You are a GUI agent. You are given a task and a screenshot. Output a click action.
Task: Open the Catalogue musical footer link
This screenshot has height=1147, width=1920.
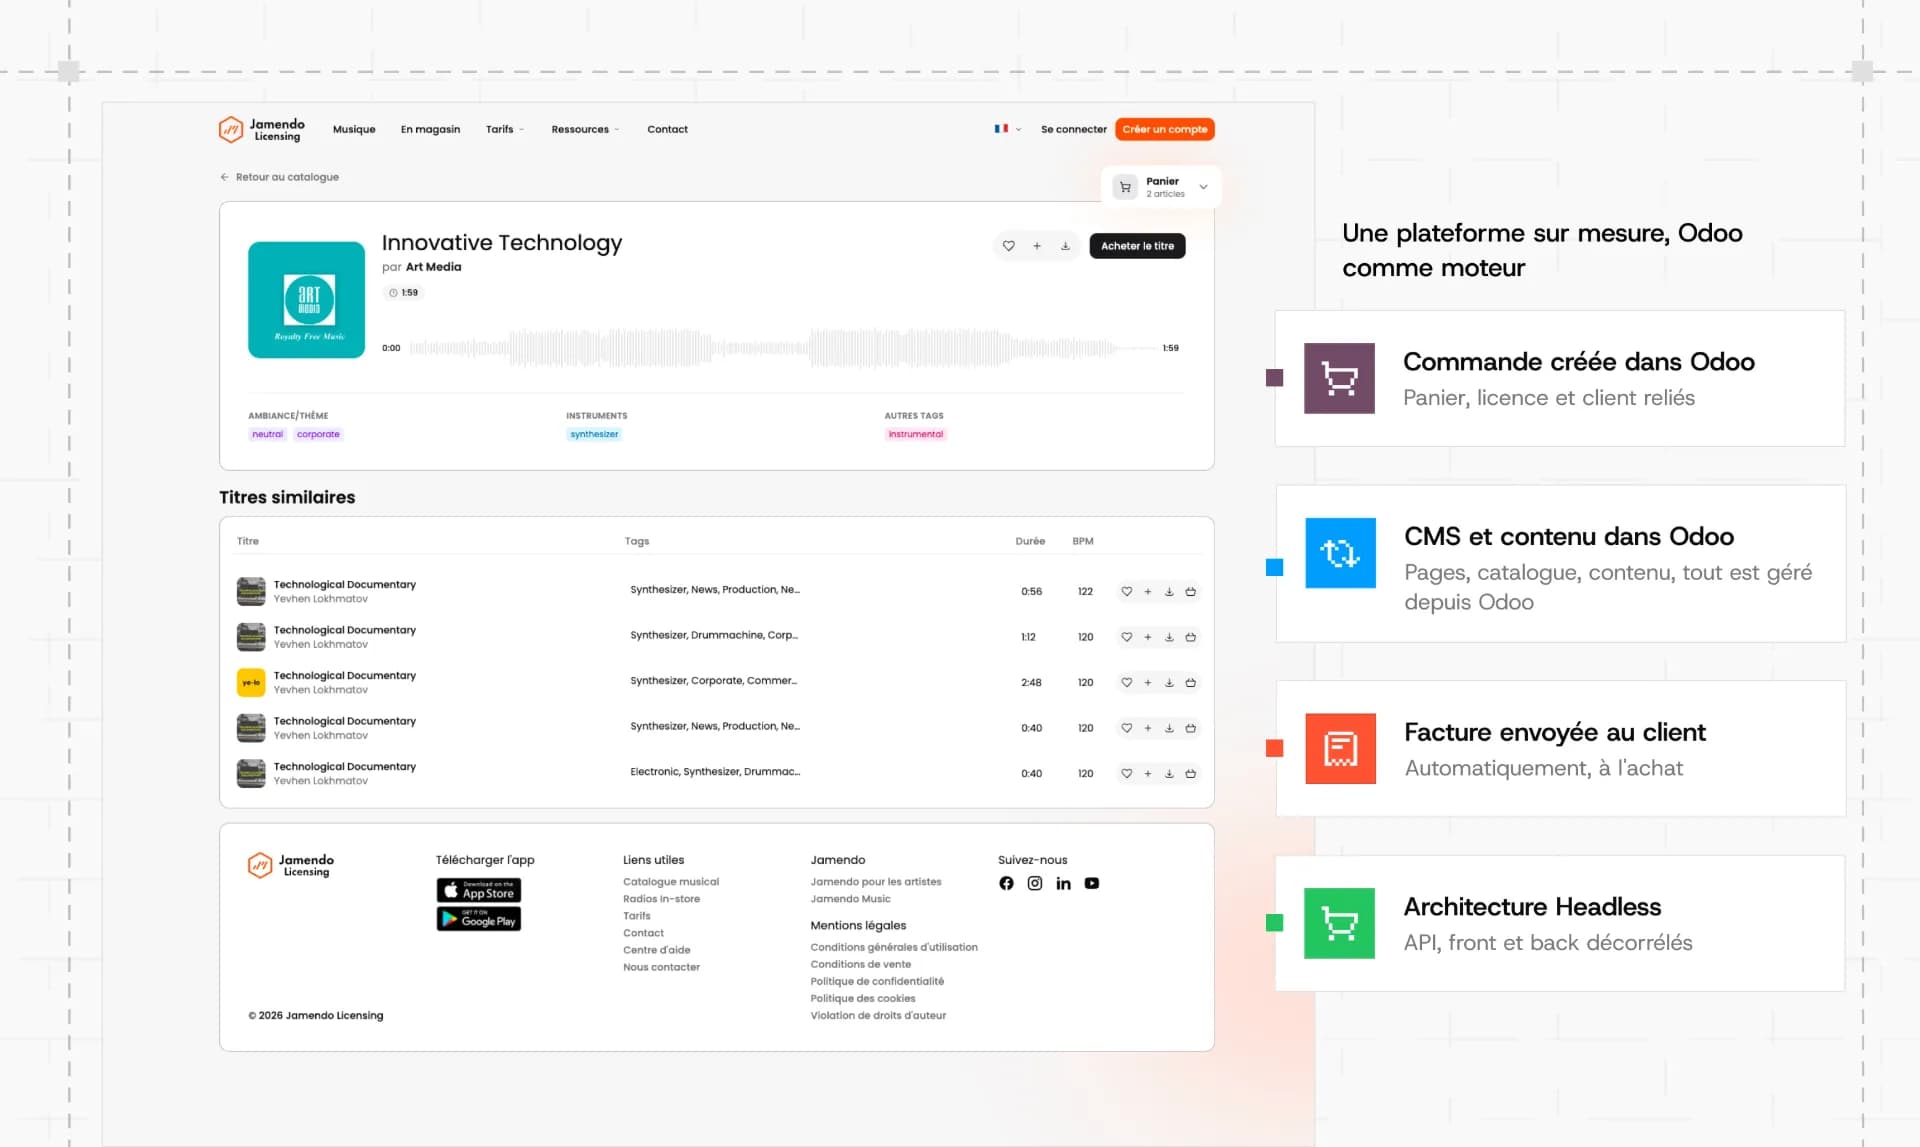(x=671, y=882)
